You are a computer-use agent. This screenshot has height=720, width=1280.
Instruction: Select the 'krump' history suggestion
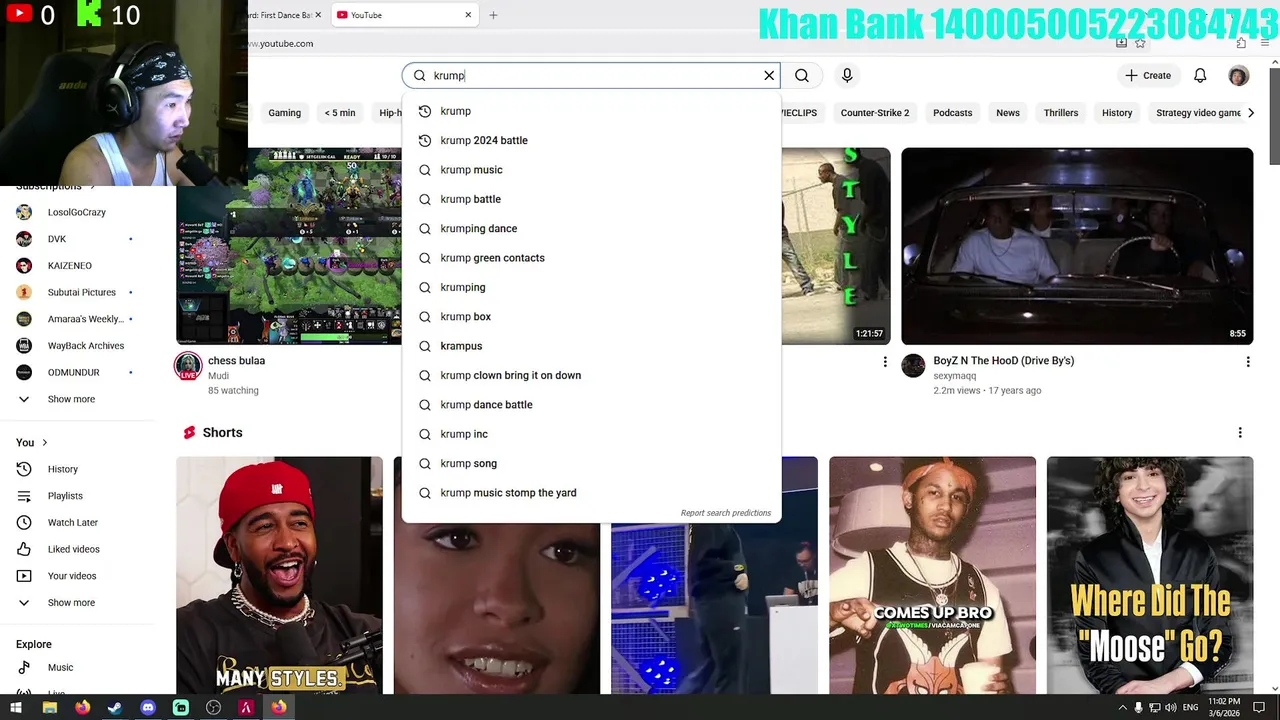(x=590, y=111)
